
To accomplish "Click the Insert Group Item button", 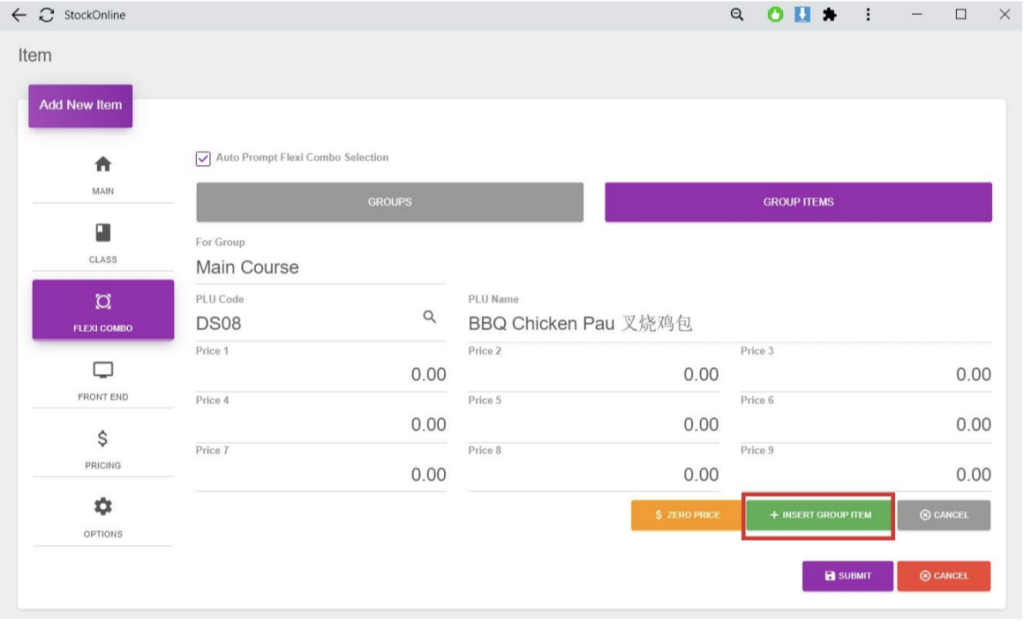I will pyautogui.click(x=819, y=515).
